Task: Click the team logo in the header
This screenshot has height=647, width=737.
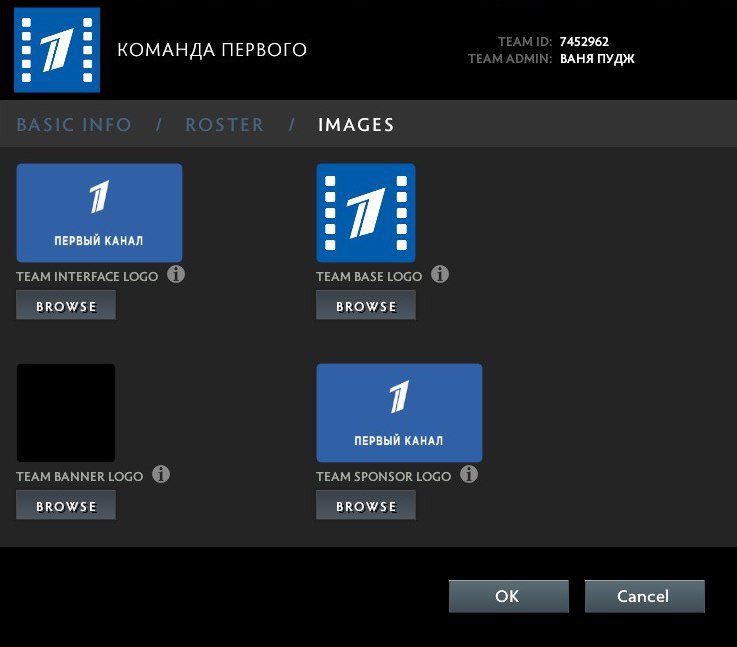Action: point(57,50)
